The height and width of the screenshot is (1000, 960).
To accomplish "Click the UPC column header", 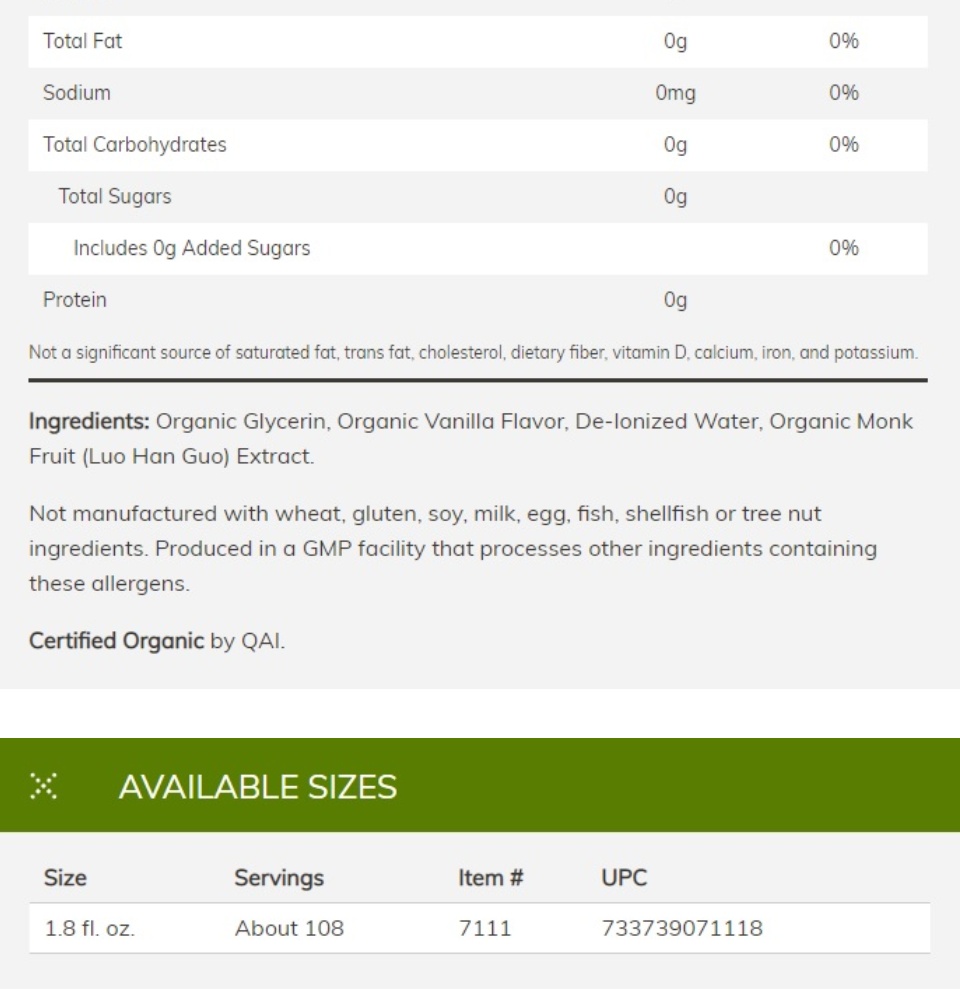I will pos(624,878).
